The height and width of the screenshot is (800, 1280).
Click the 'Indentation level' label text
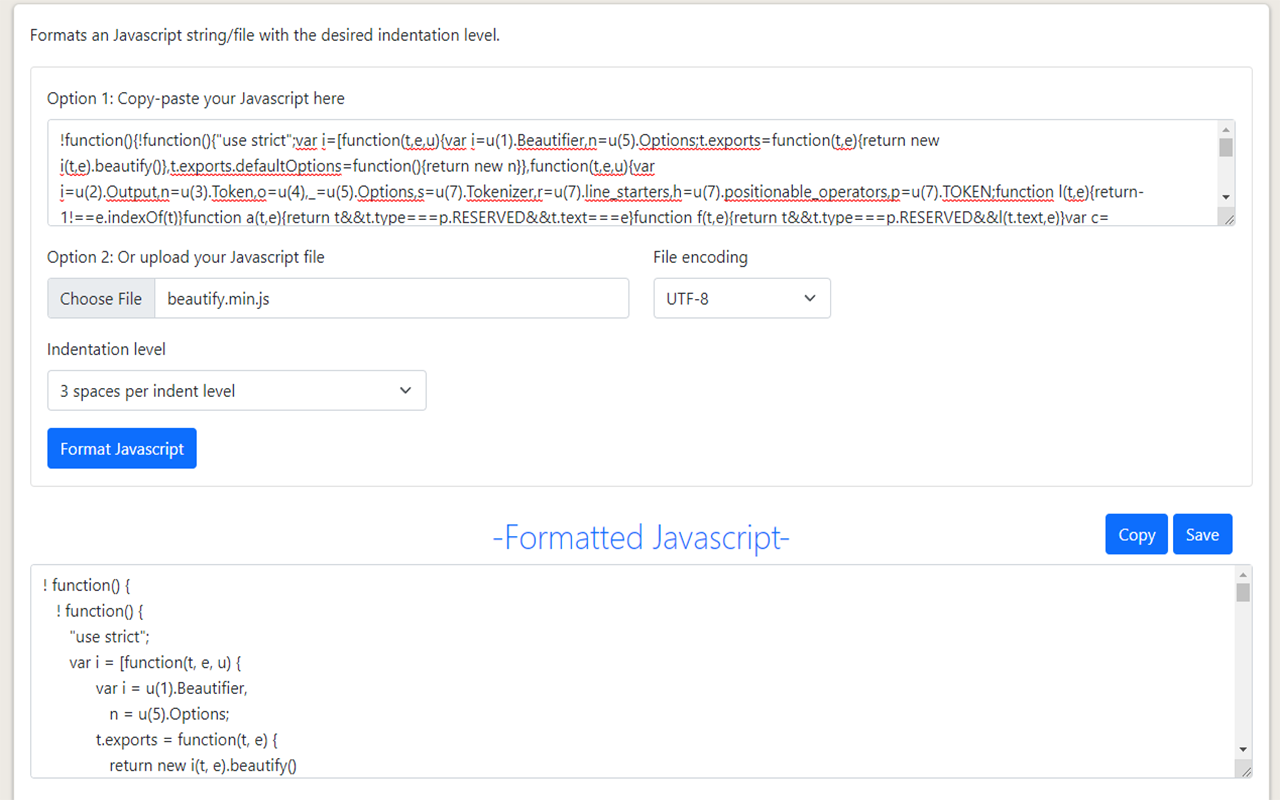[106, 349]
